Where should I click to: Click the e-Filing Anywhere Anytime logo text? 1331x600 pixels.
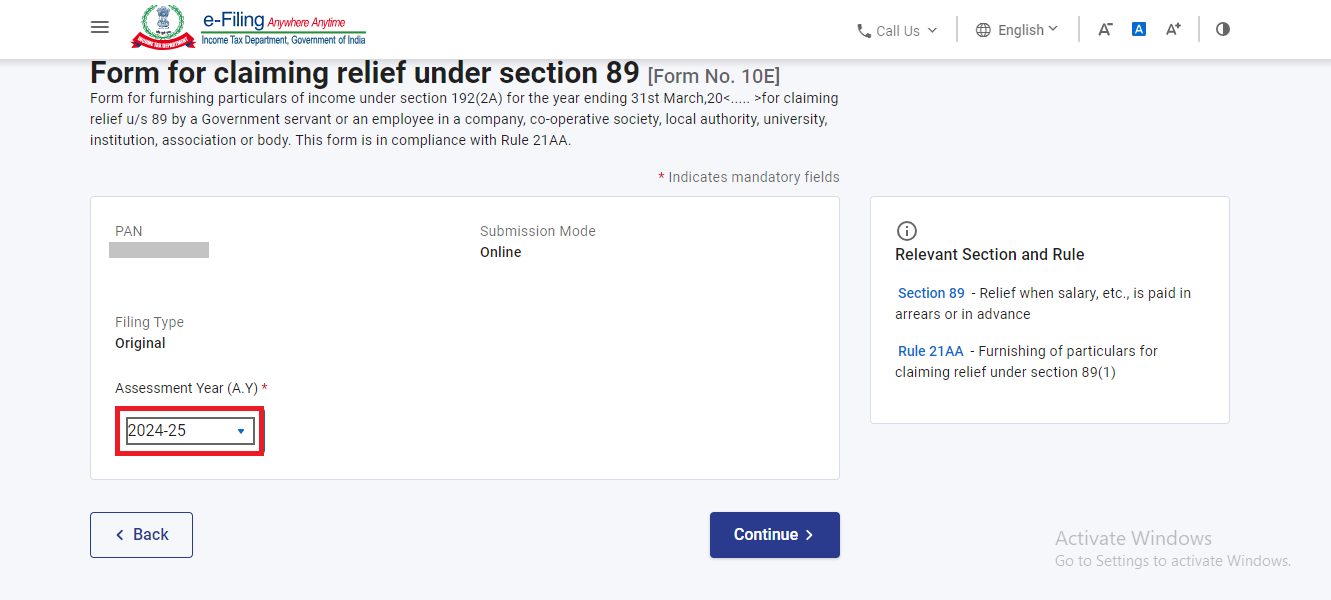283,27
